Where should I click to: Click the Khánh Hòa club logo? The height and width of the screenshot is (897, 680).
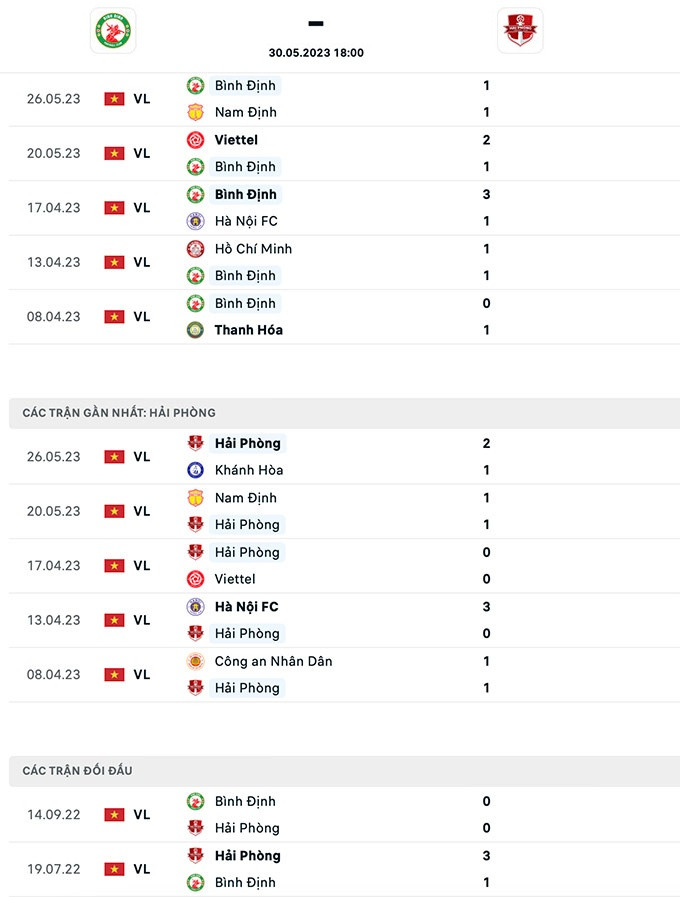(195, 470)
